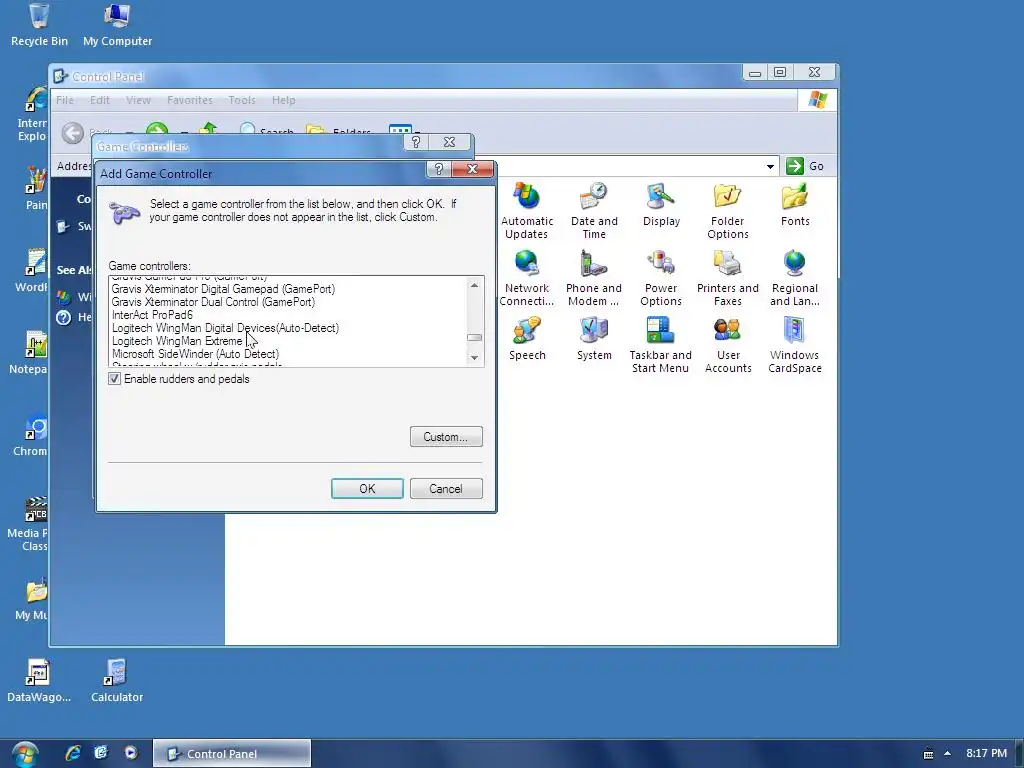Show hidden tray icons arrow

click(x=948, y=754)
